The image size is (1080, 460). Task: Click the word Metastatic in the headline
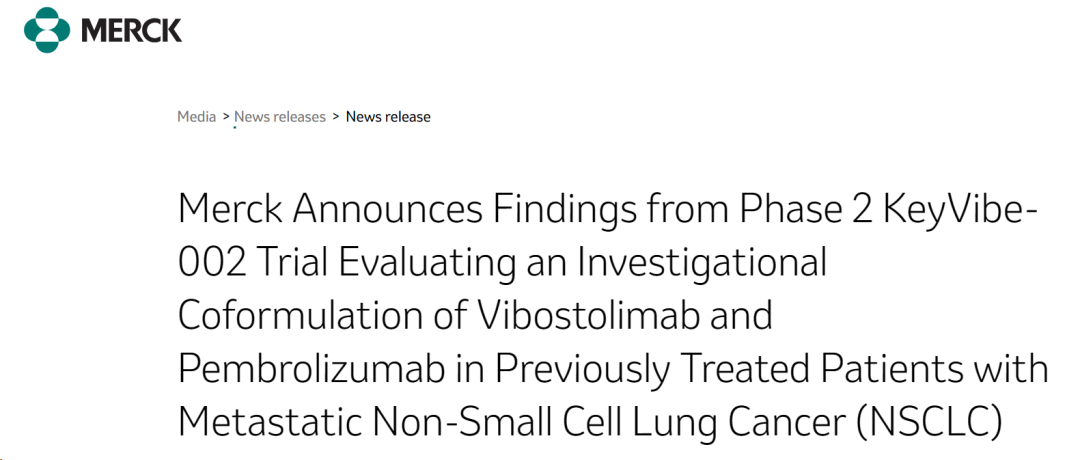pos(275,422)
